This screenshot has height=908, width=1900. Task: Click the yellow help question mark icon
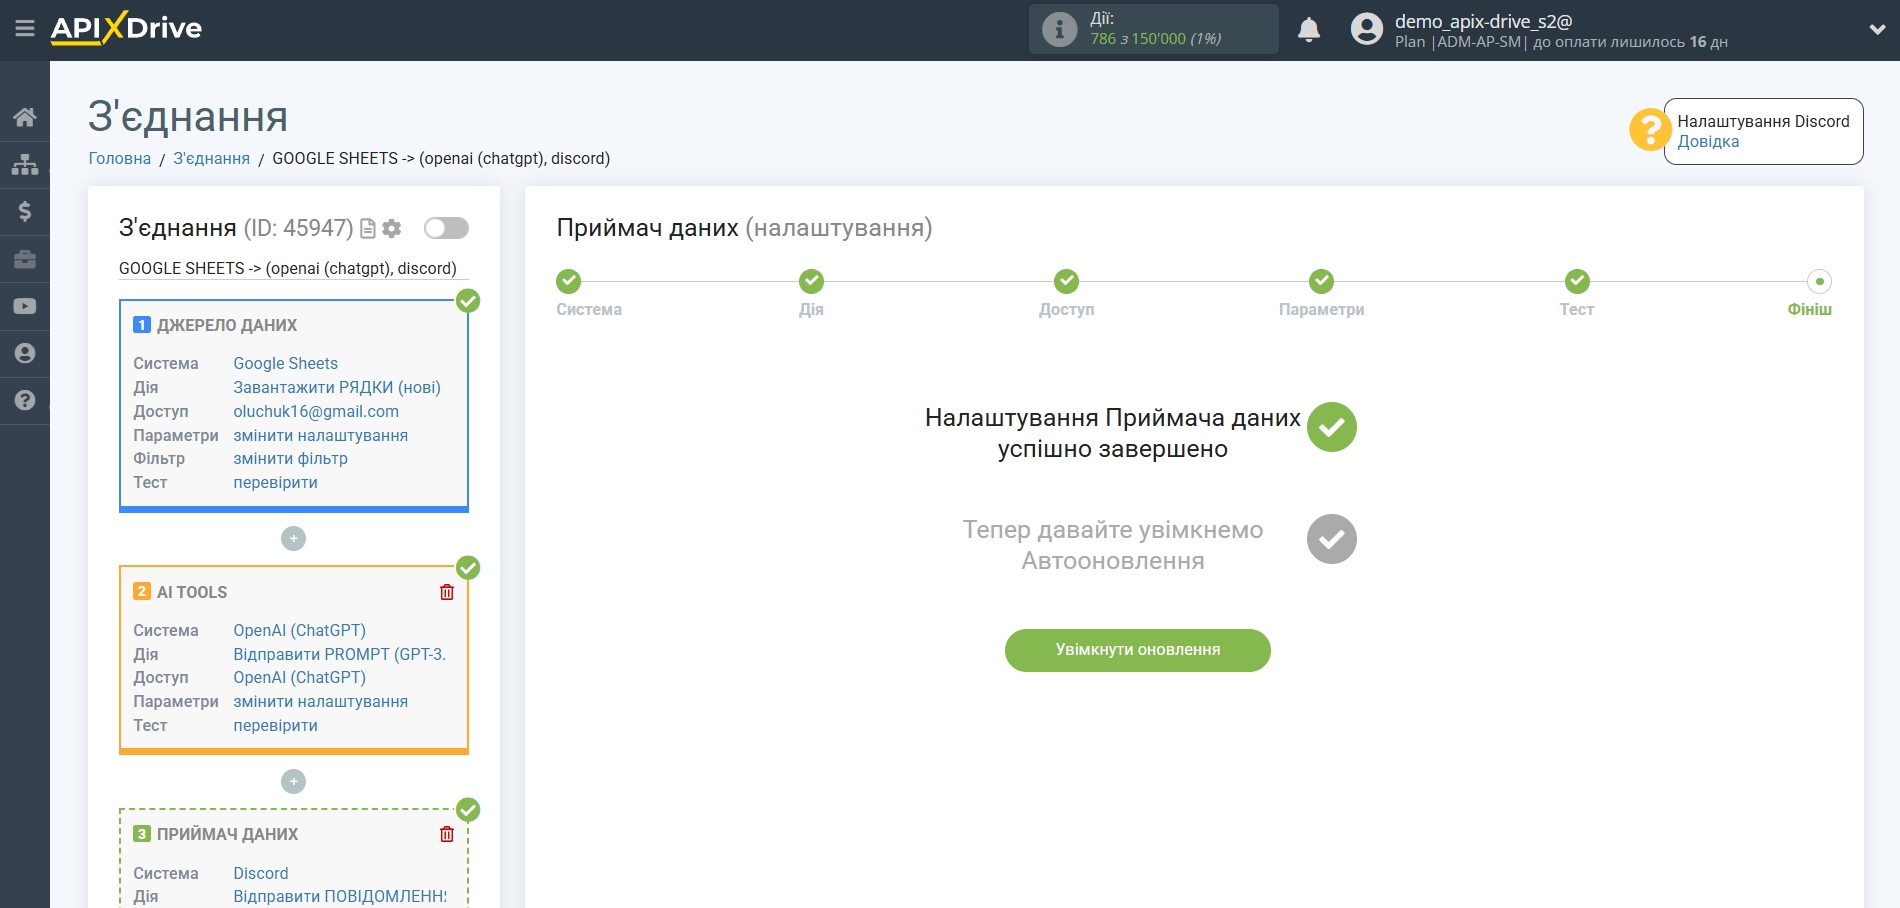click(1649, 130)
